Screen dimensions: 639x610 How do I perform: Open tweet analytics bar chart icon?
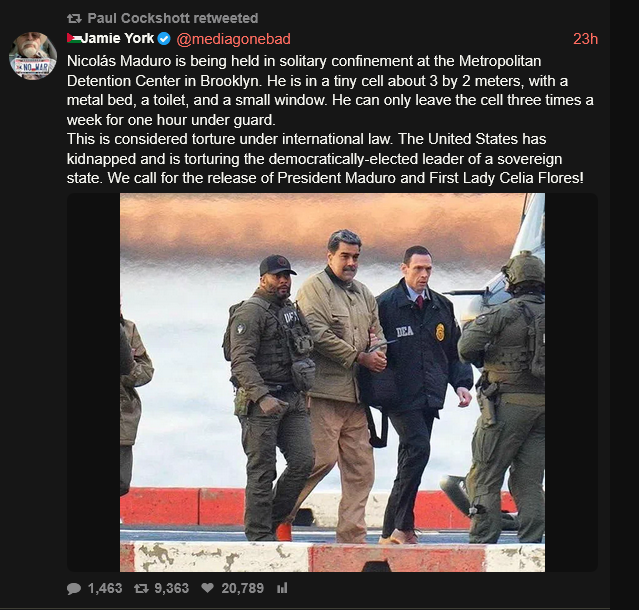click(x=281, y=589)
